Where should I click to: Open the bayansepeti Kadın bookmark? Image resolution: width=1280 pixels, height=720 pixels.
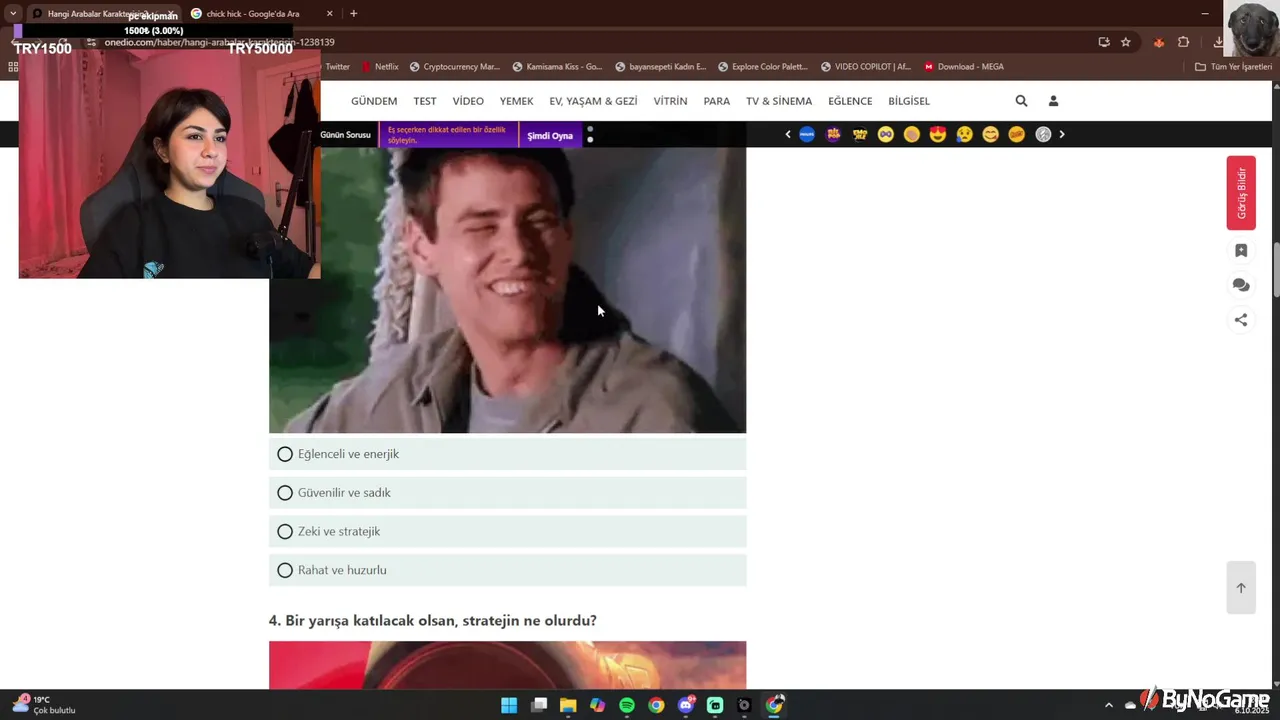tap(660, 67)
